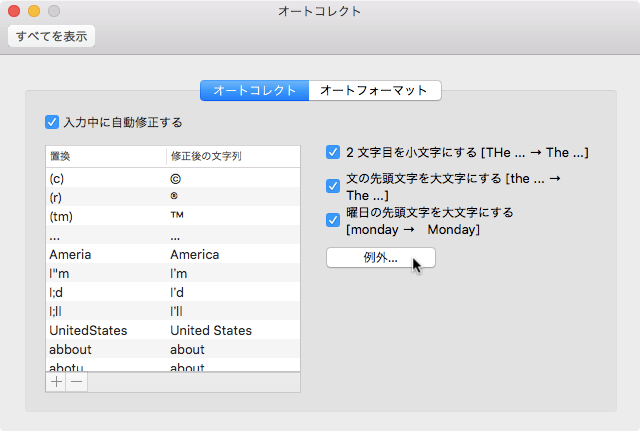This screenshot has width=640, height=431.
Task: Toggle 入力中に自動修正する checkbox
Action: (53, 122)
